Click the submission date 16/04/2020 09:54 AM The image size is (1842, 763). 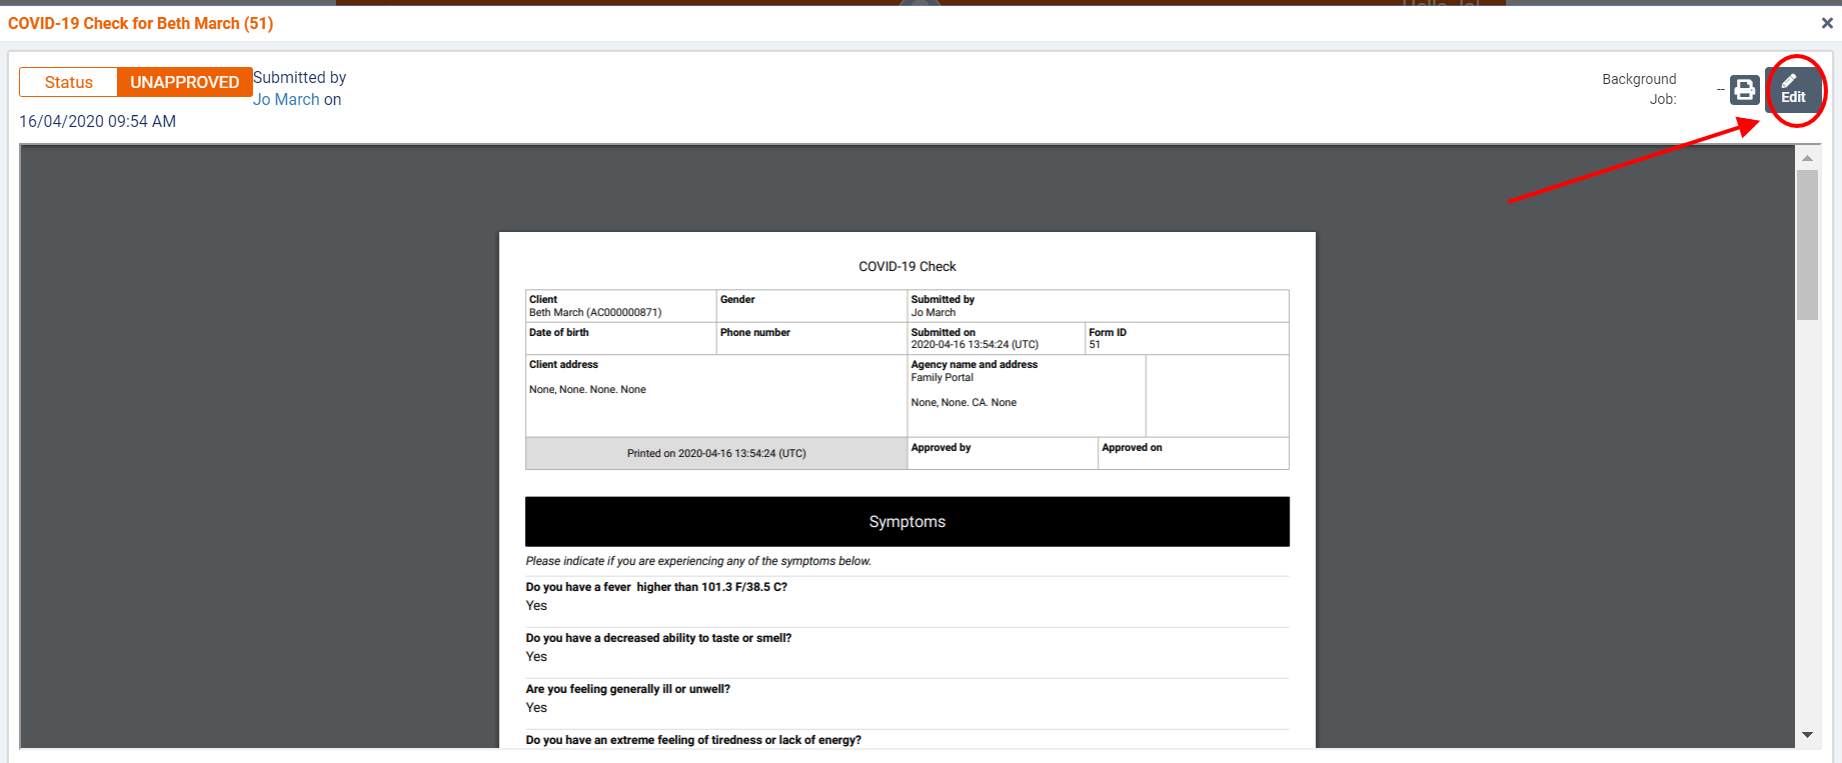point(98,122)
